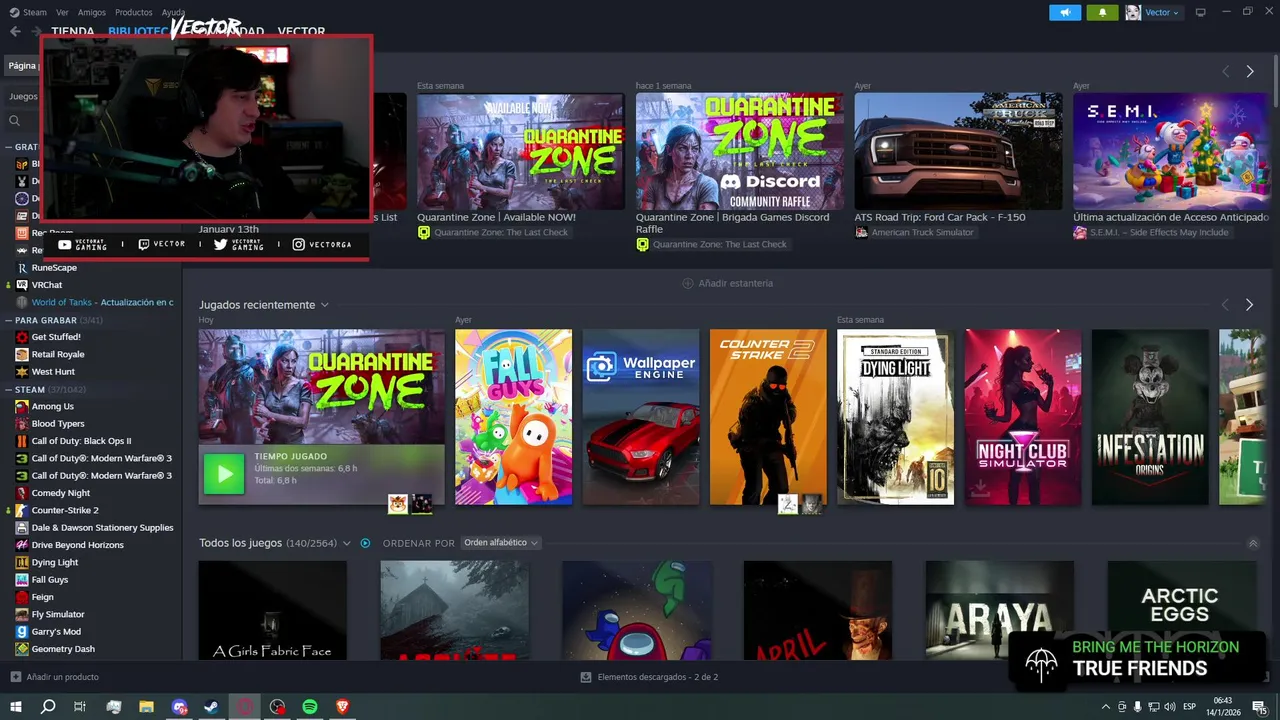
Task: Open World of Tanks entry
Action: [102, 302]
